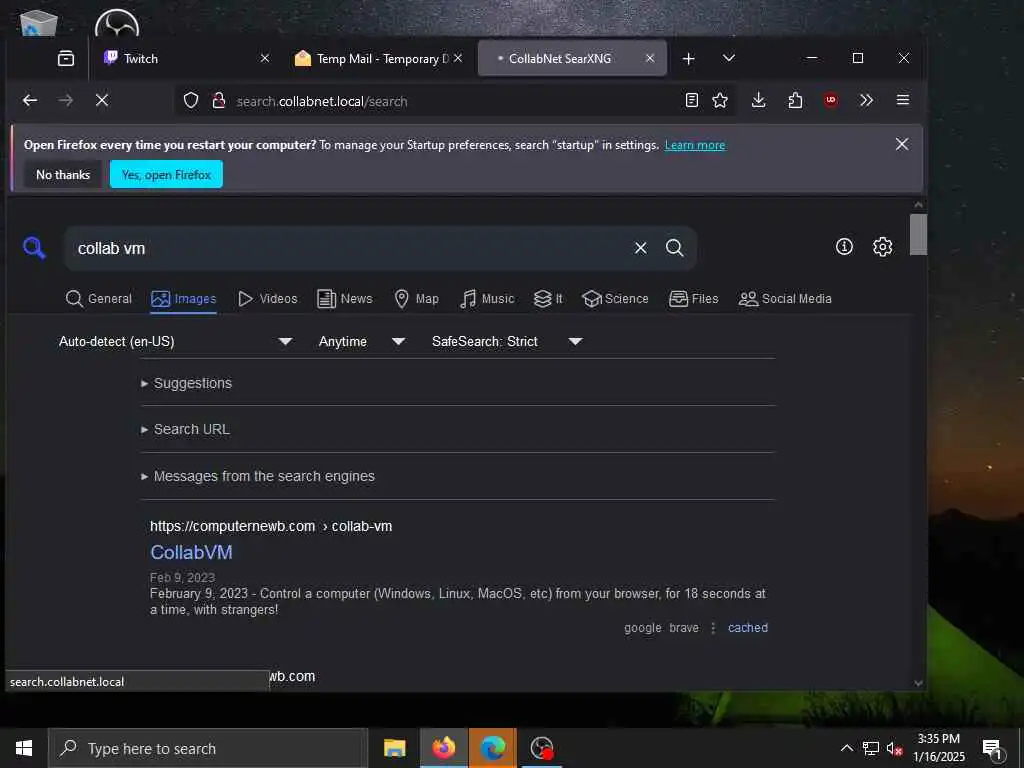Open the Windows Start menu

pos(24,748)
